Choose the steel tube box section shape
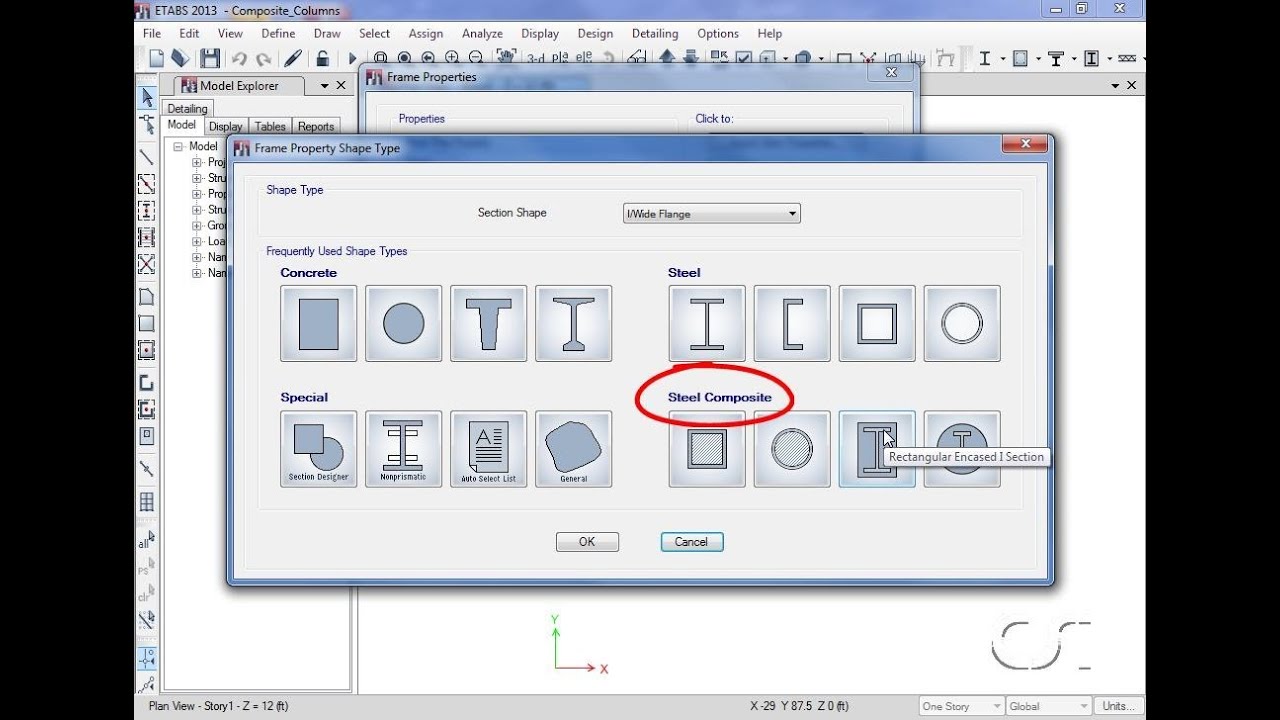 coord(877,323)
